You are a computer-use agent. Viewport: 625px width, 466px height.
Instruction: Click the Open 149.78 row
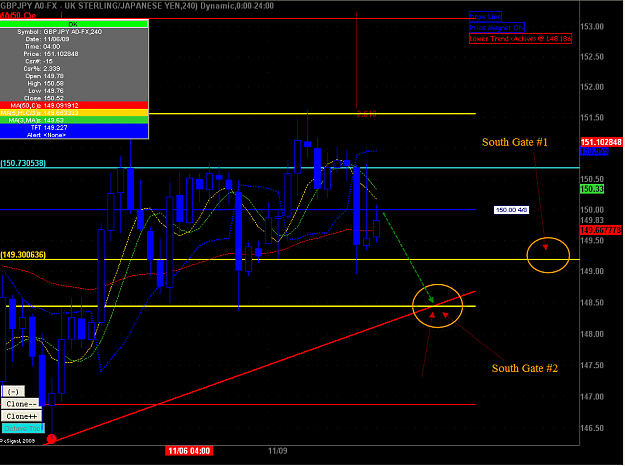pos(74,76)
